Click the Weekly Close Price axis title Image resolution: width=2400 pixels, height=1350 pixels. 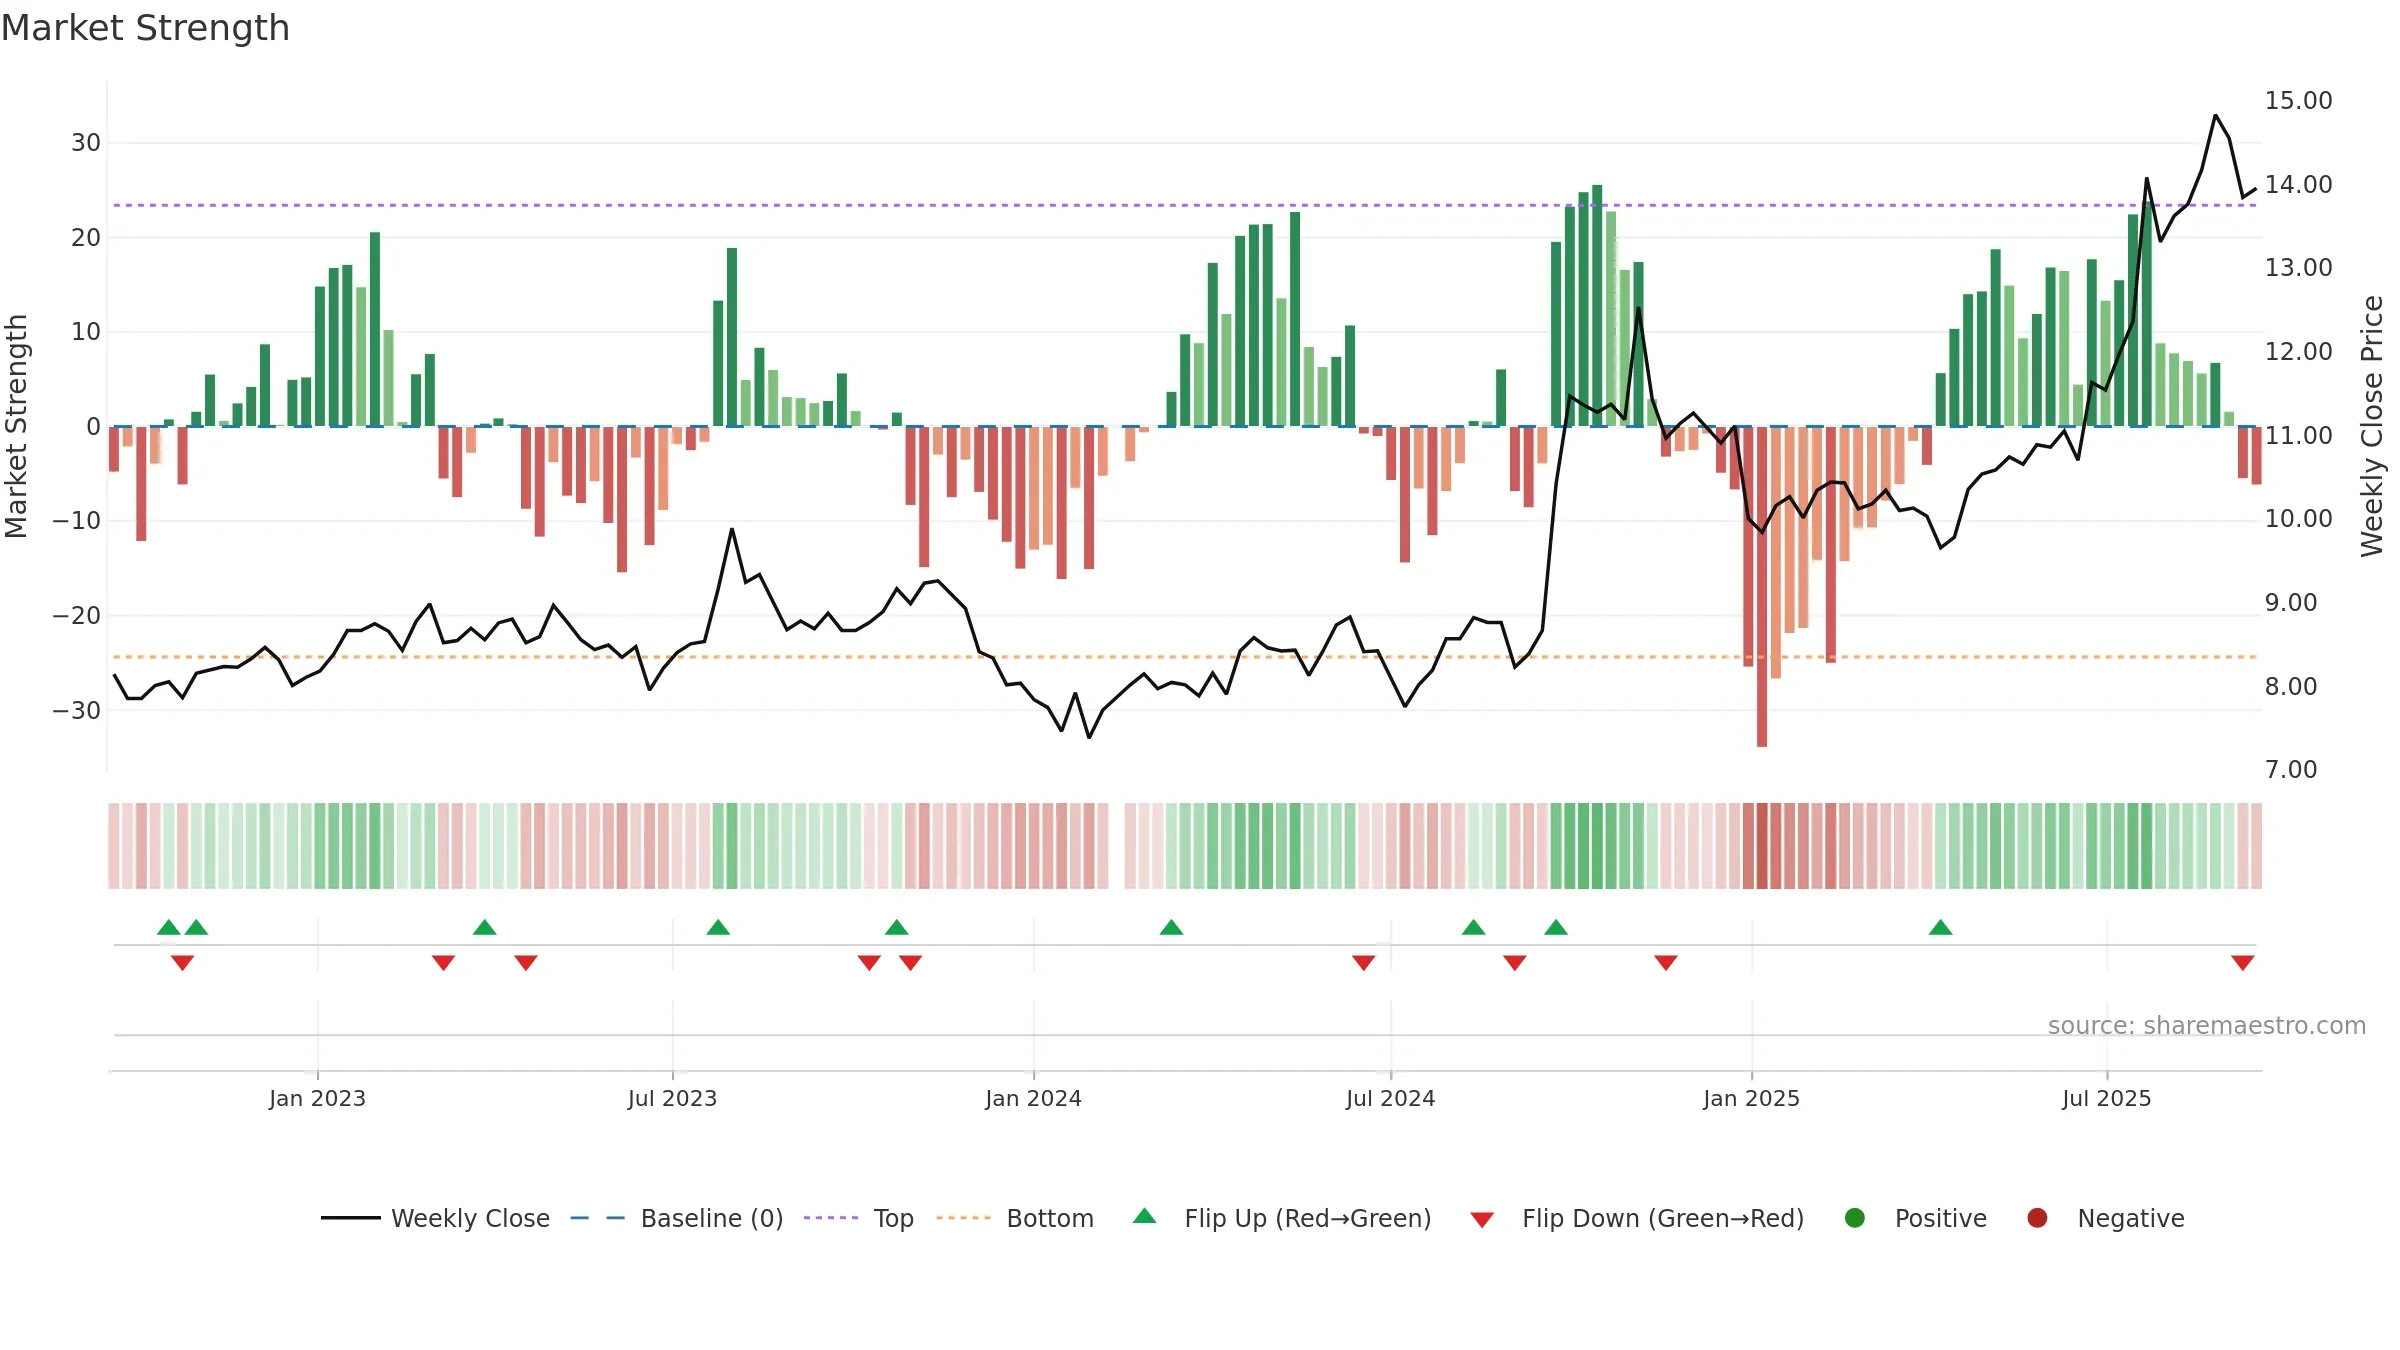2372,426
